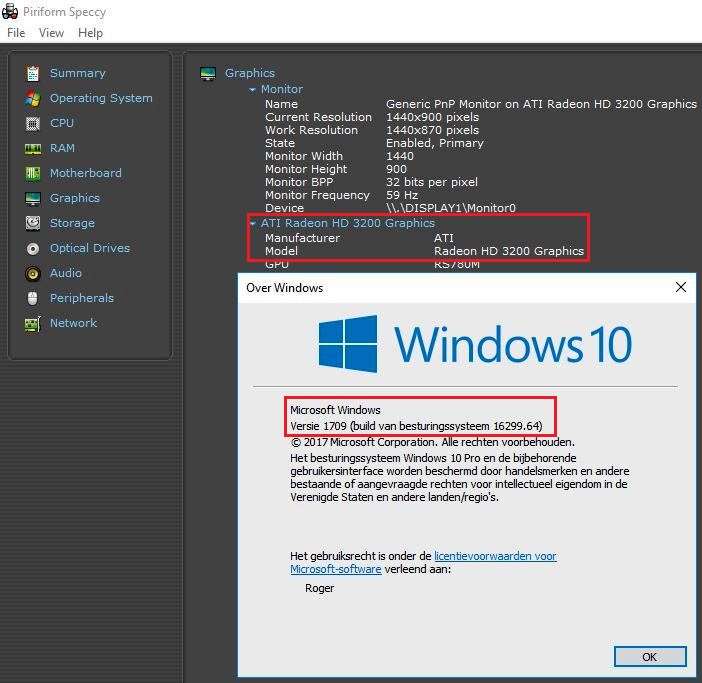702x683 pixels.
Task: Click the Manufacturer value ATI
Action: 444,238
